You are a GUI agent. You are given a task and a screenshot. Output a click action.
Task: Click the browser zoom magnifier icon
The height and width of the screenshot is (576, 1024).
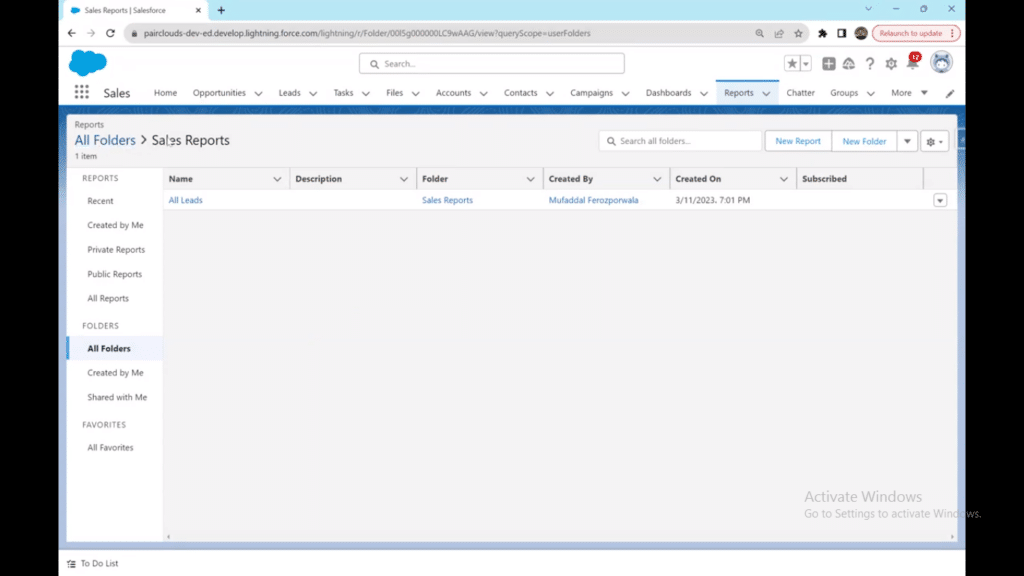click(760, 33)
